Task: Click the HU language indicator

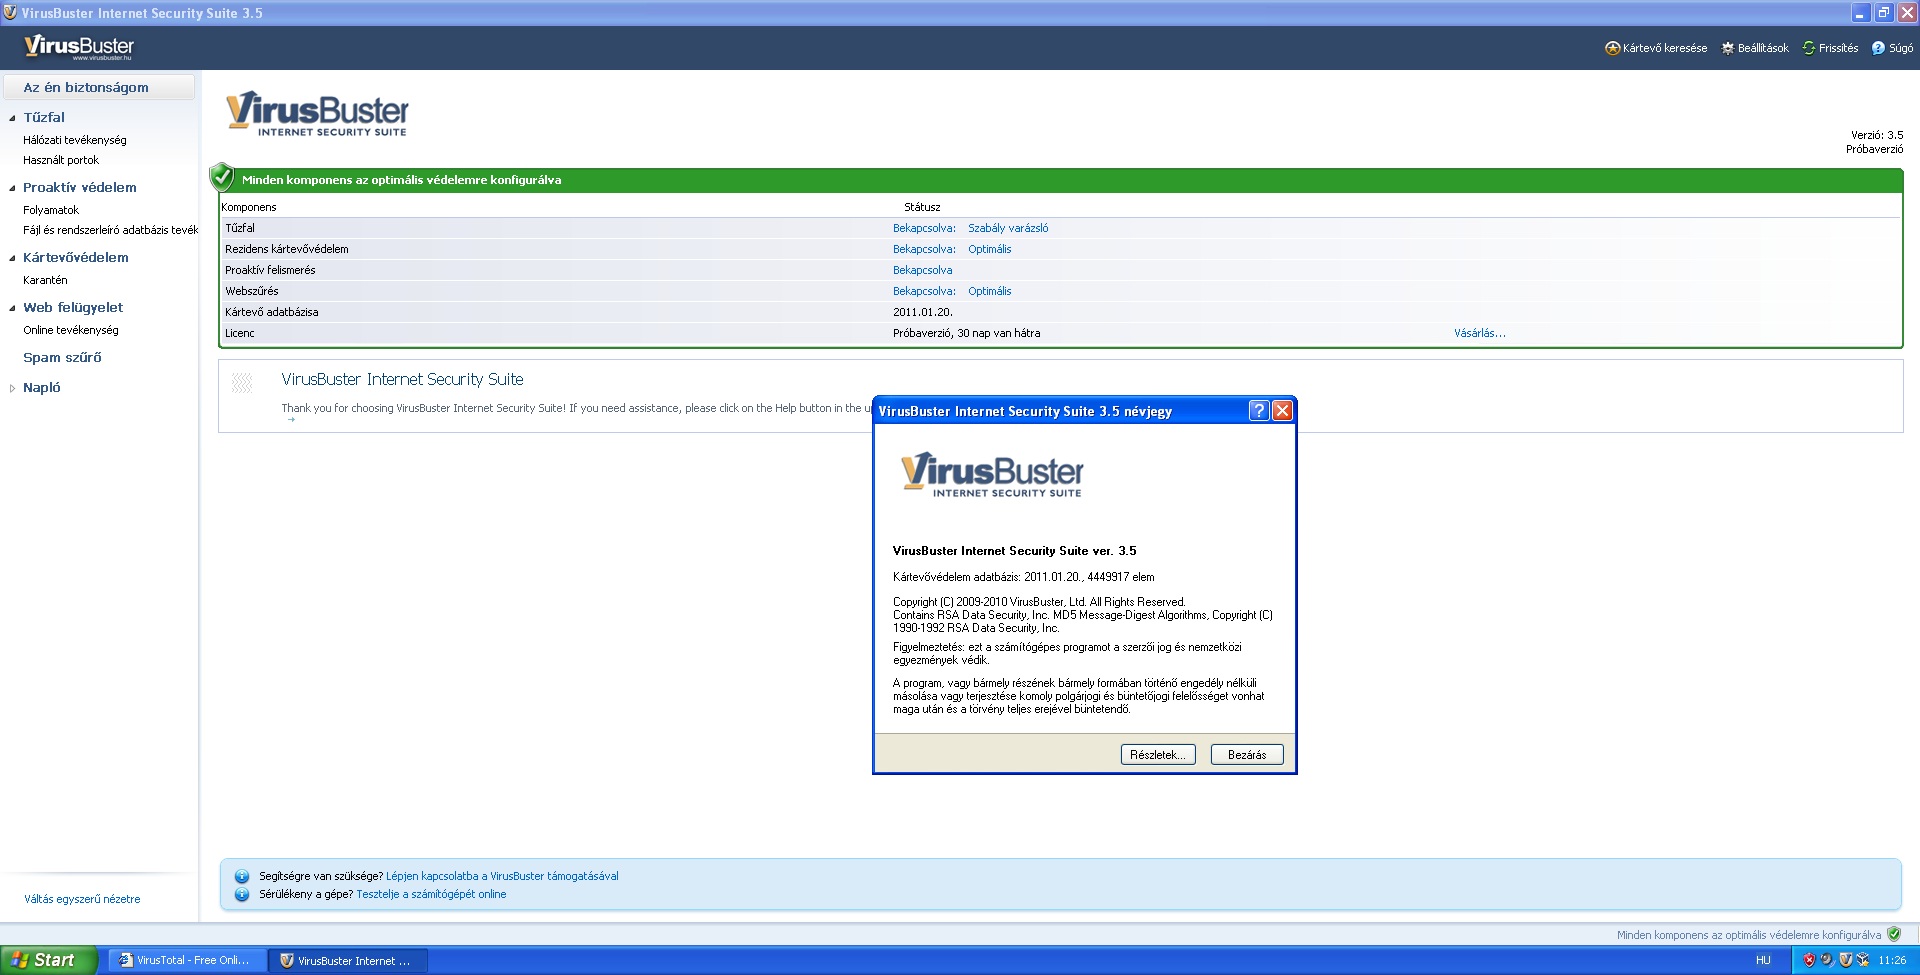Action: (x=1763, y=960)
